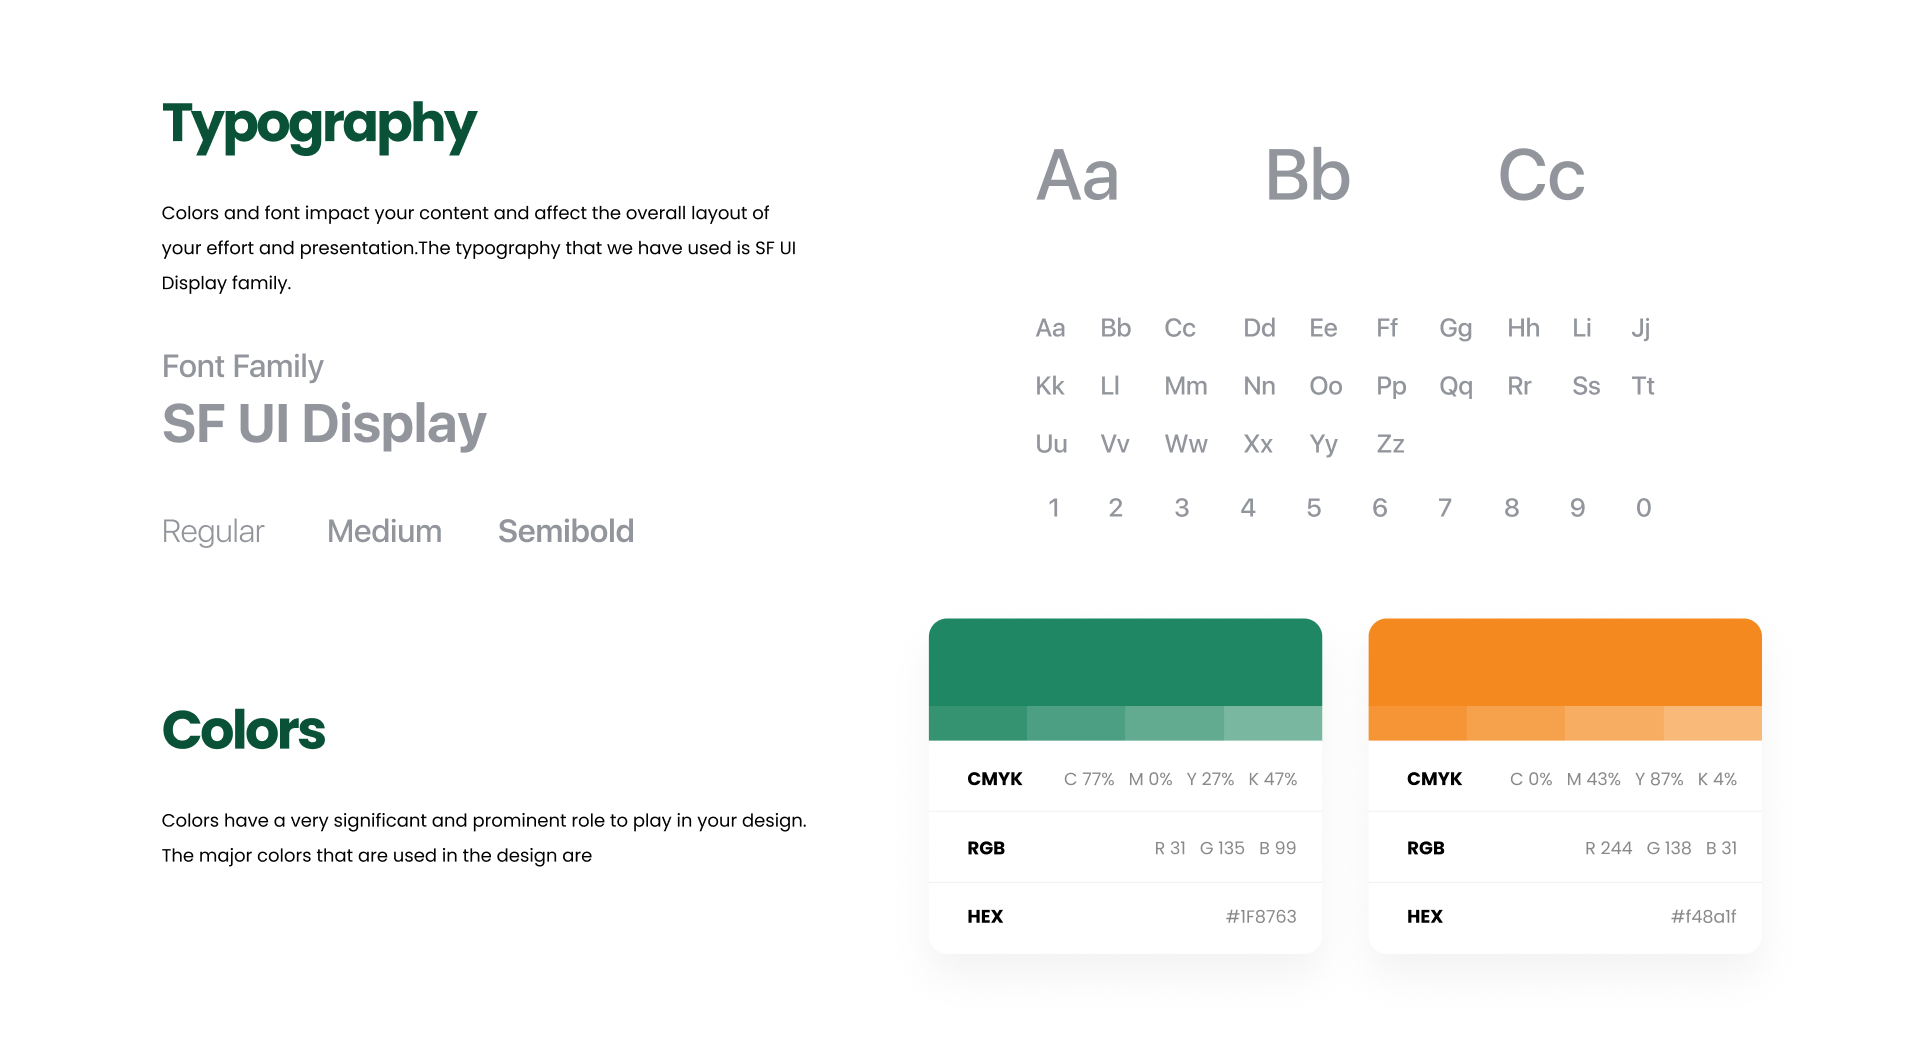Click the large Aa specimen
This screenshot has width=1920, height=1046.
[x=1077, y=175]
